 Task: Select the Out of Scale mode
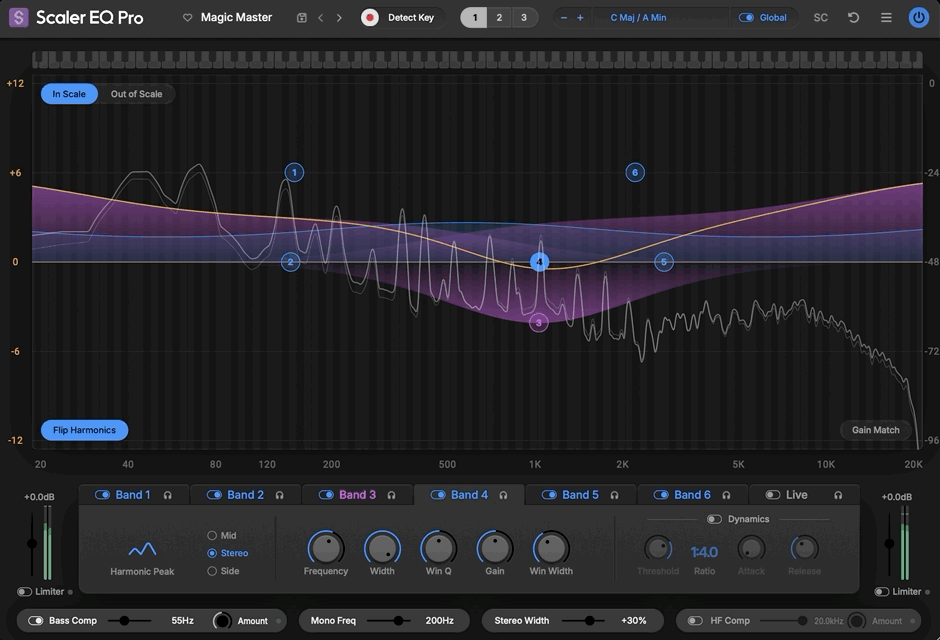click(137, 94)
